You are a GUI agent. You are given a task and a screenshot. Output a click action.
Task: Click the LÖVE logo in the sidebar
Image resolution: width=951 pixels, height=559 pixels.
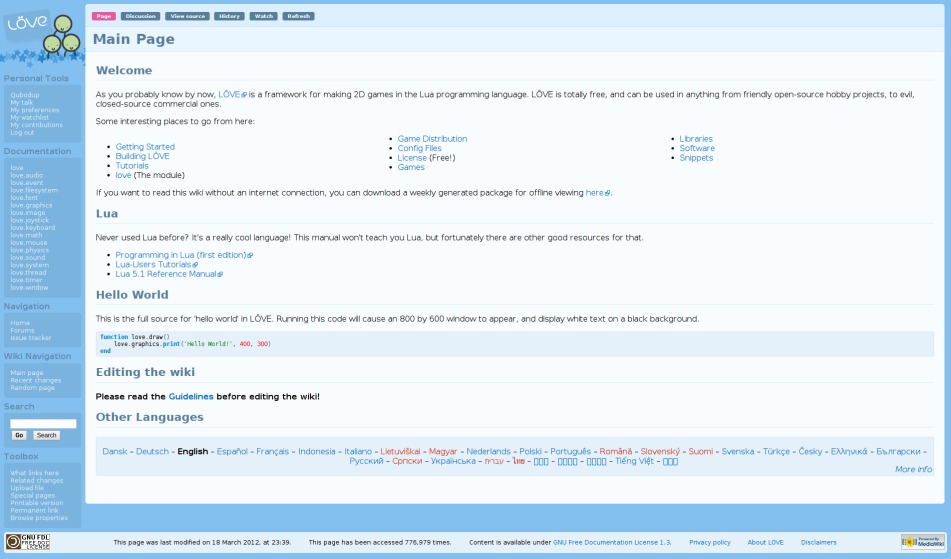[x=42, y=36]
